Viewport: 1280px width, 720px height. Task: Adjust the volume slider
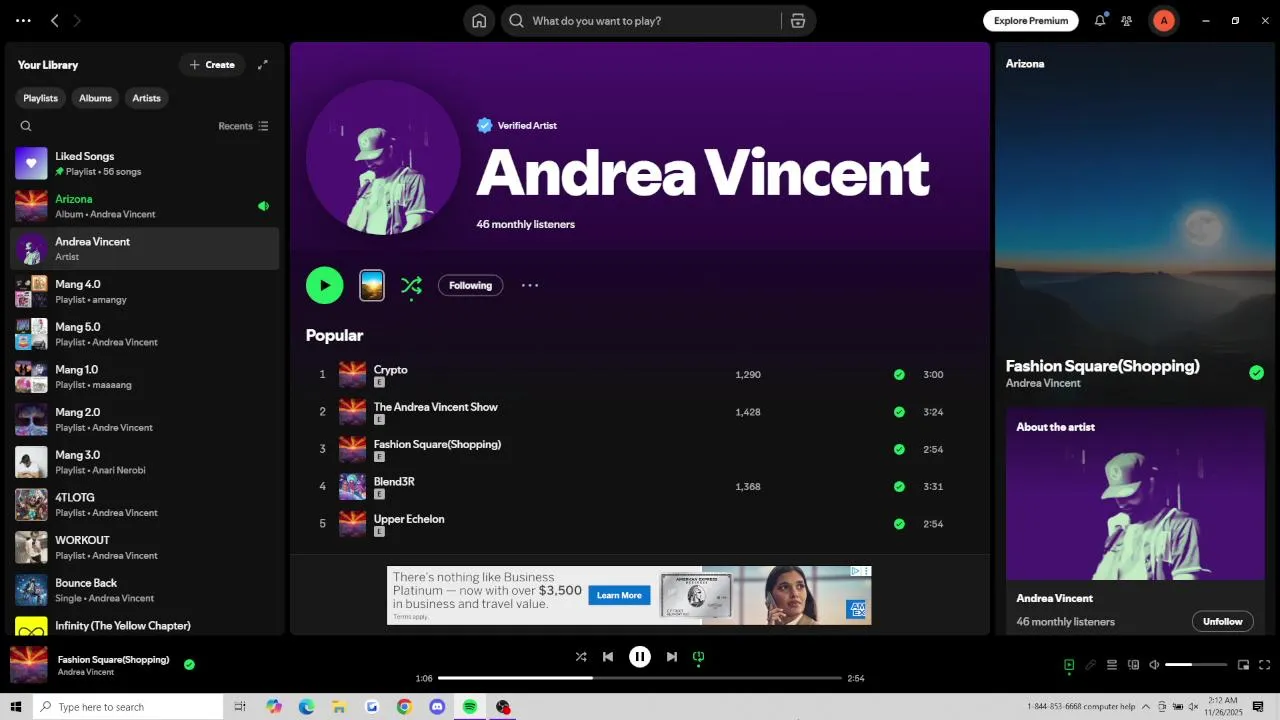(1196, 665)
